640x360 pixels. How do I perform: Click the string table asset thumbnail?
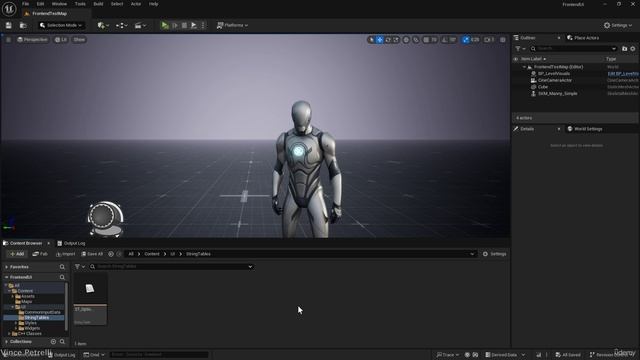(x=90, y=289)
